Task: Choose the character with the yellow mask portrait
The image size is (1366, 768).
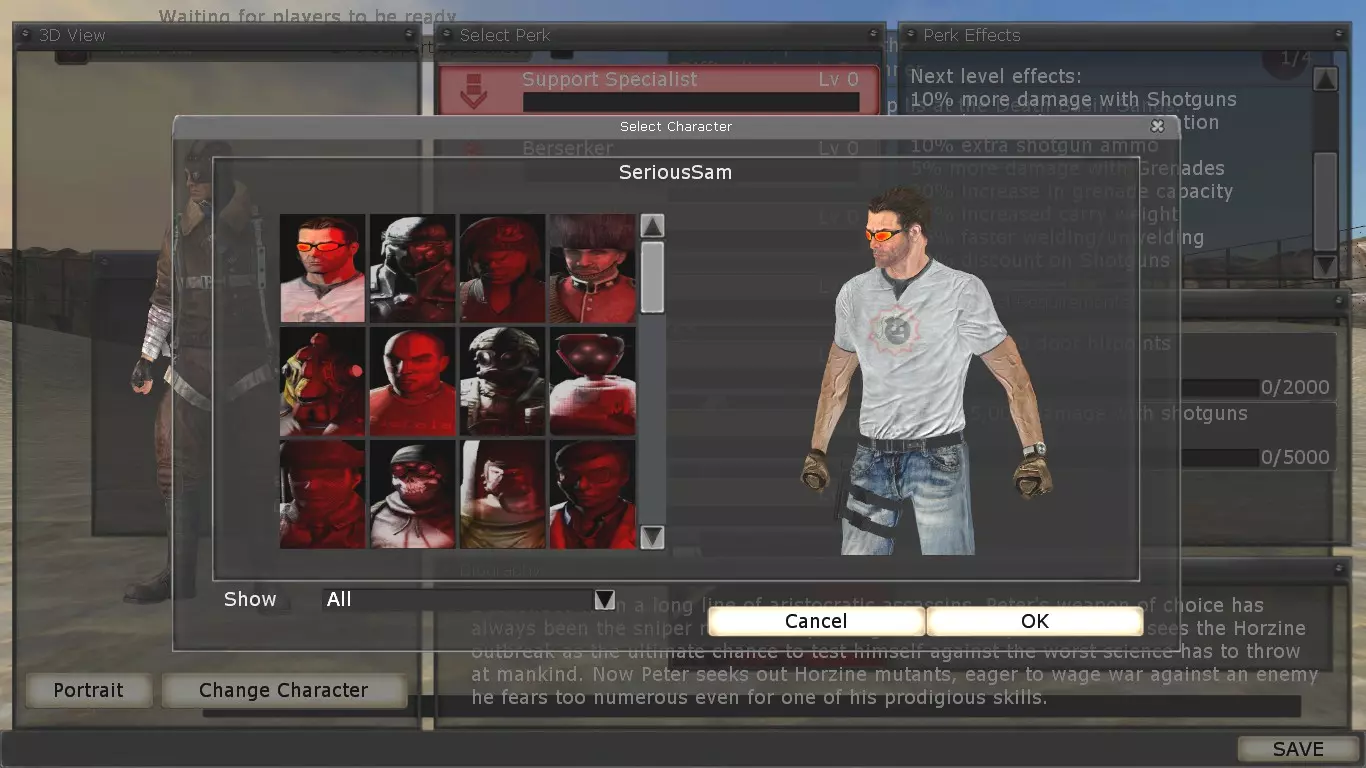Action: tap(322, 381)
